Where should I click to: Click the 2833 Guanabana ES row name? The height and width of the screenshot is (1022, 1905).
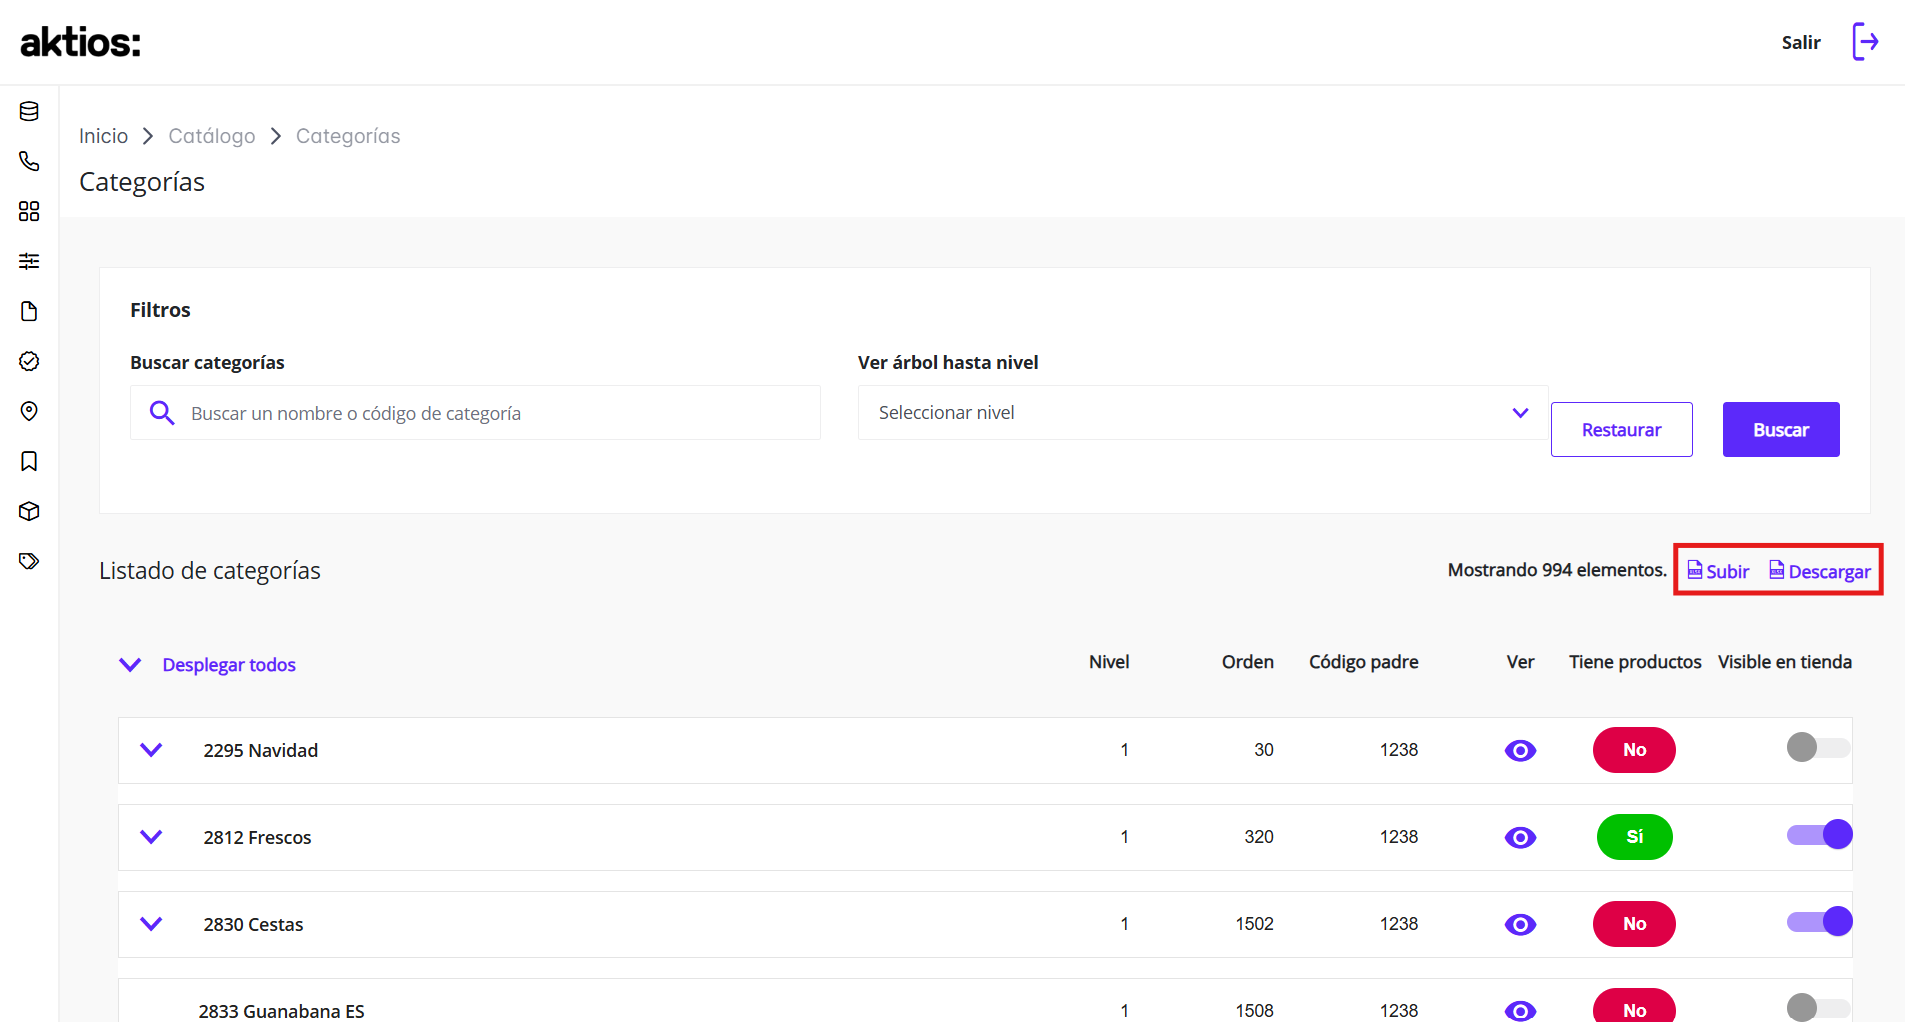(x=281, y=1010)
